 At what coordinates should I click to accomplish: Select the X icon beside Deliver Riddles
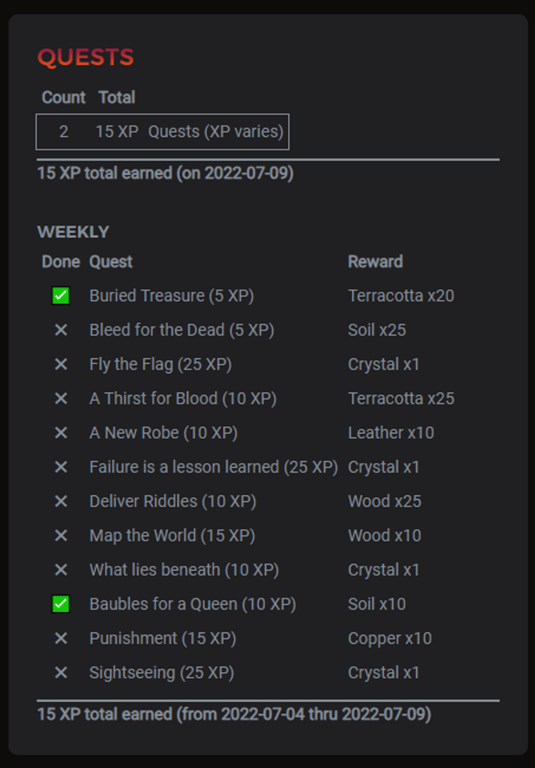pyautogui.click(x=61, y=502)
